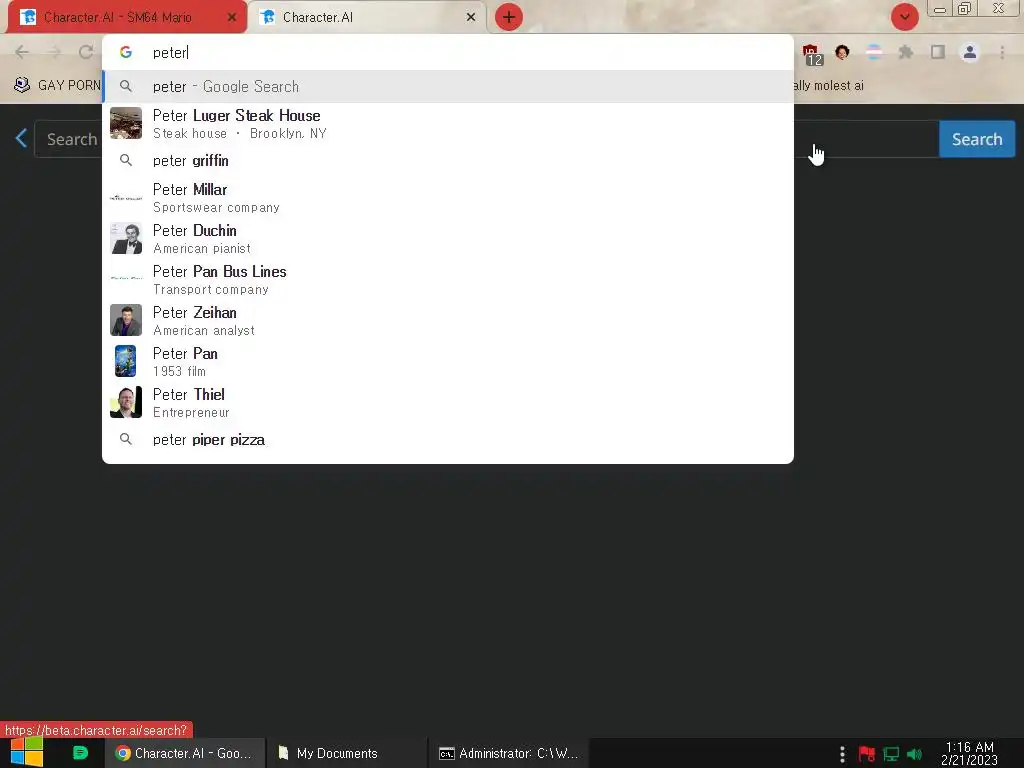Select the Peter Thiel suggestion
This screenshot has height=768, width=1024.
click(x=448, y=403)
